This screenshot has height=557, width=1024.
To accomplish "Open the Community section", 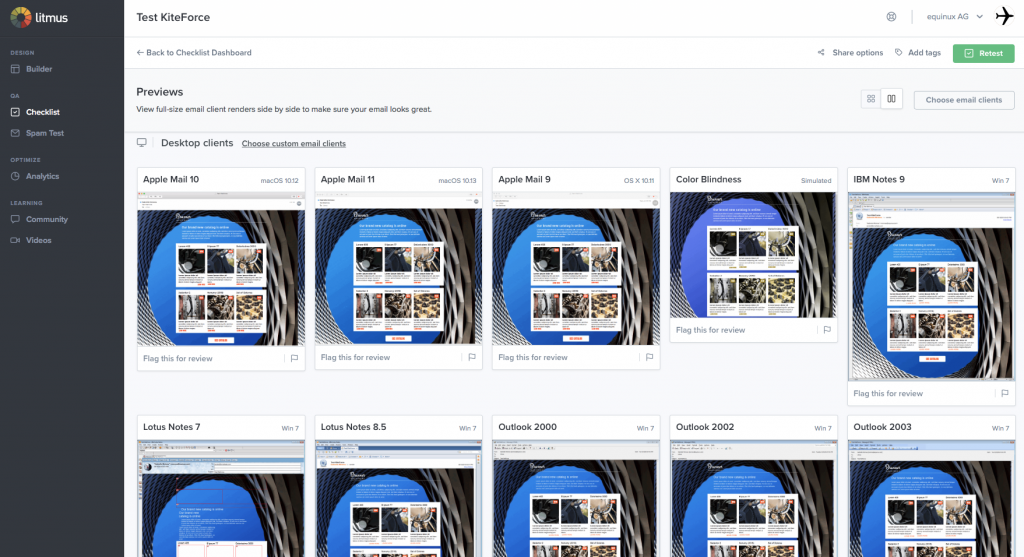I will [46, 219].
